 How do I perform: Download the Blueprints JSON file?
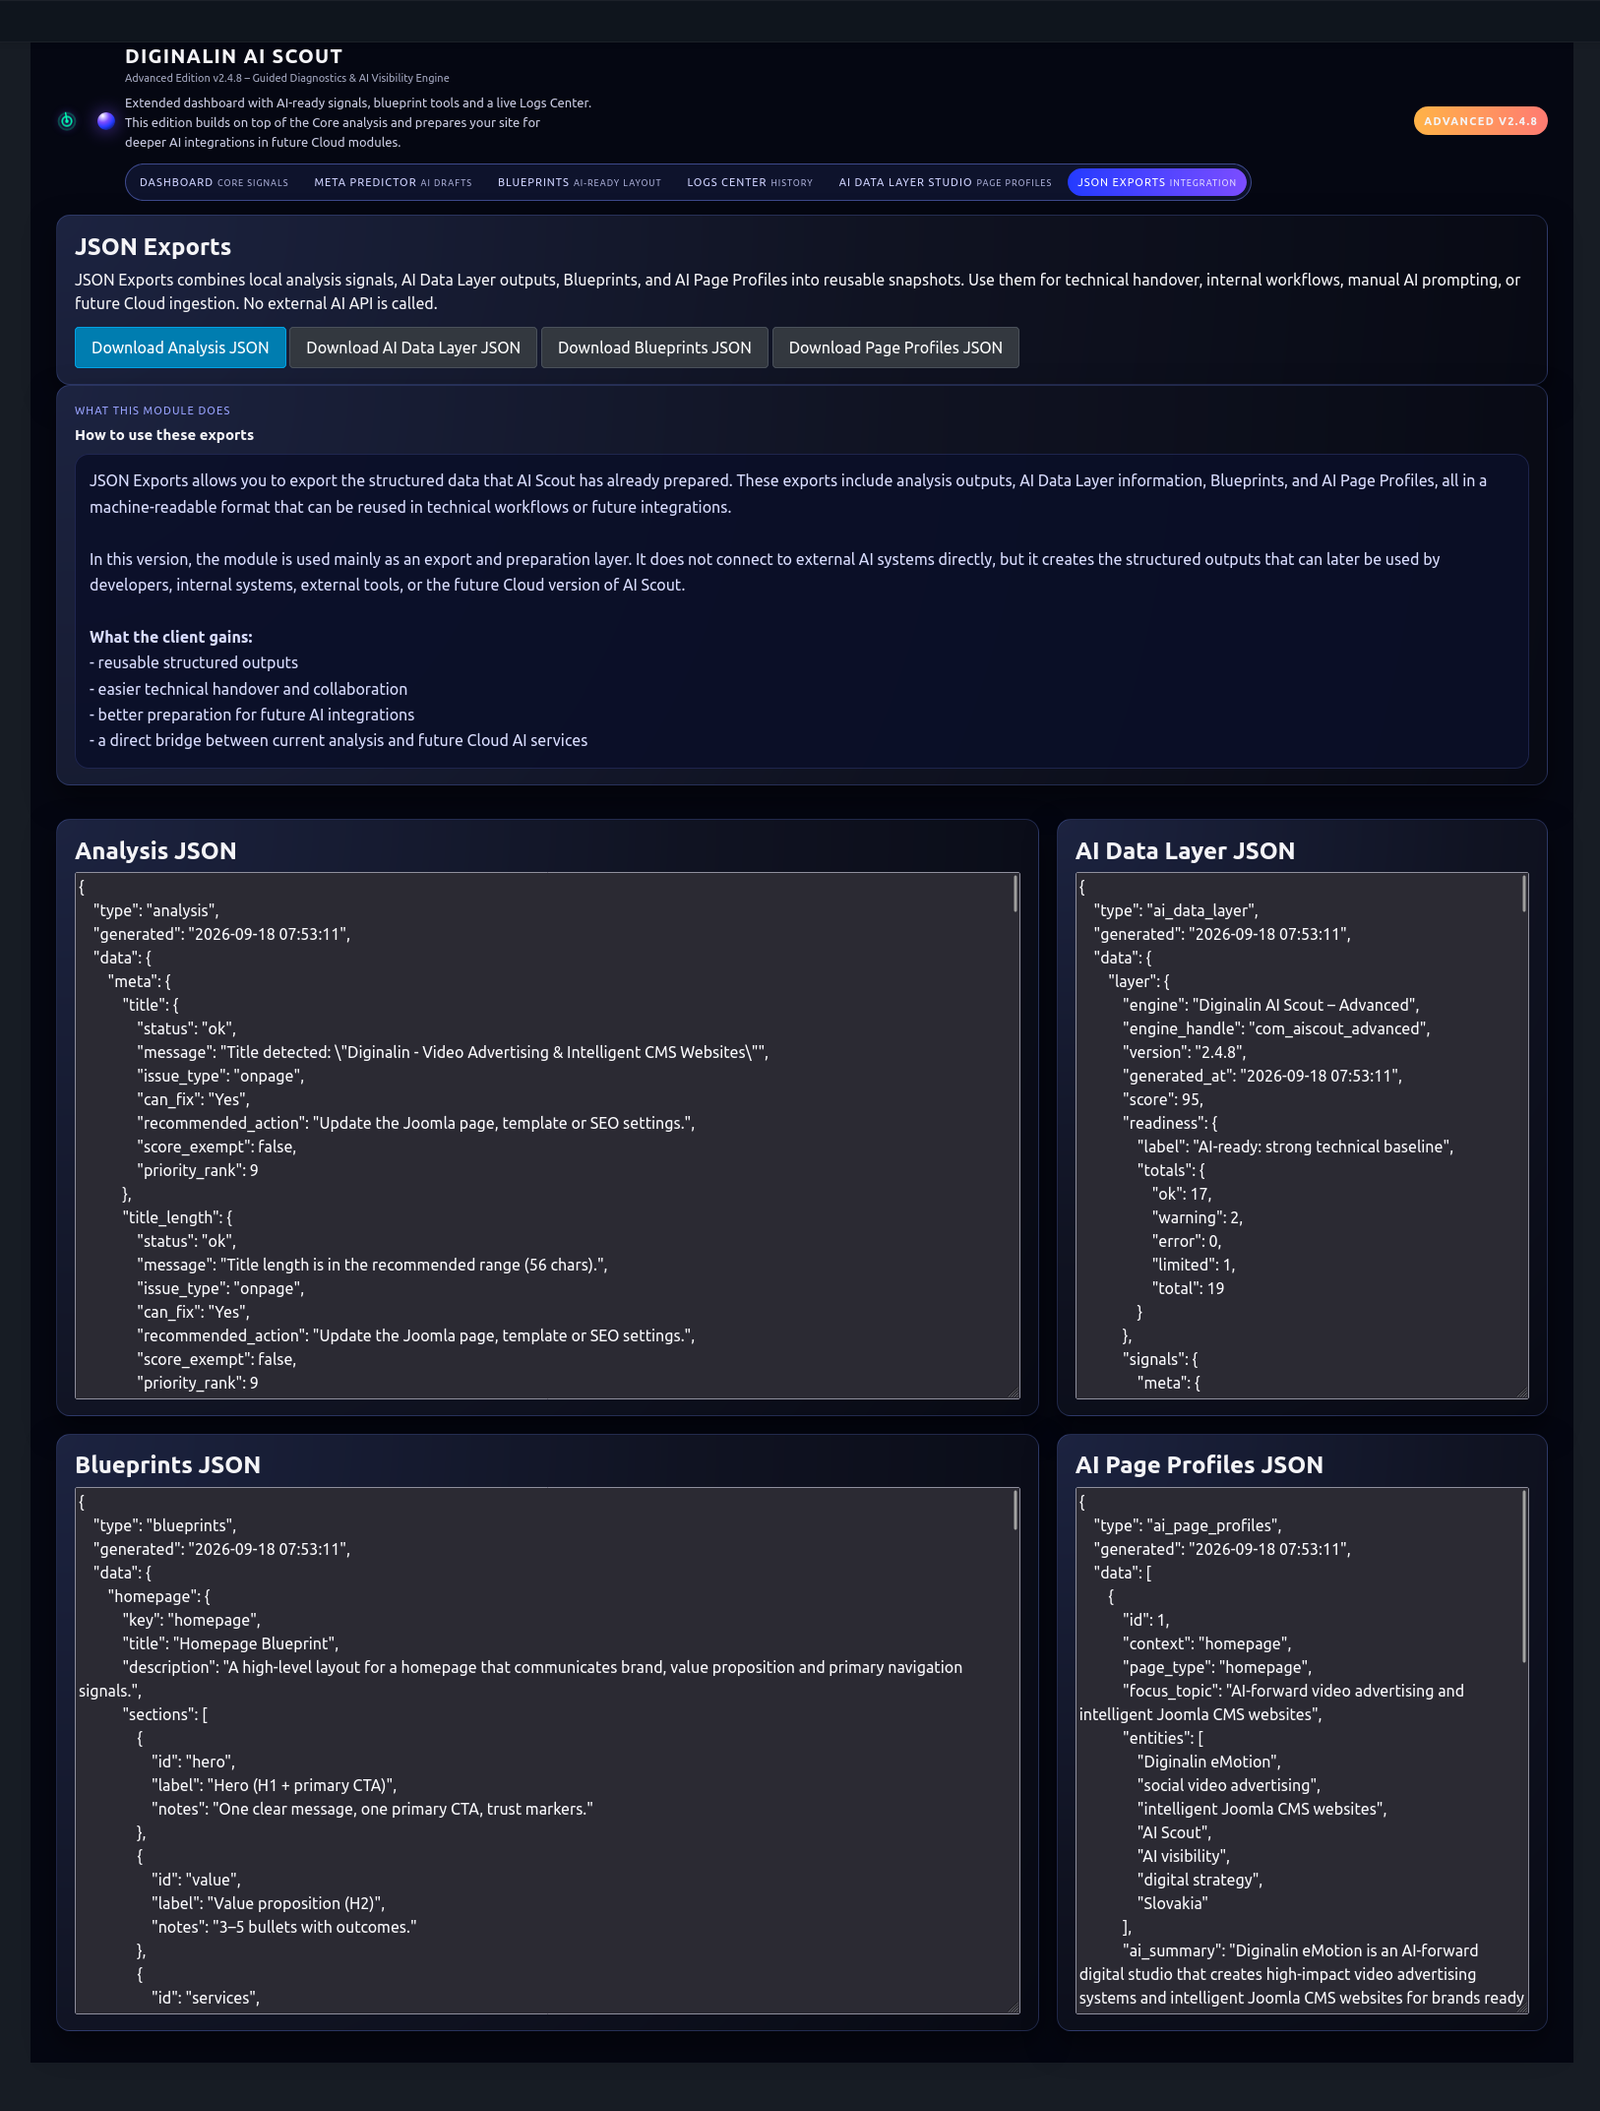pyautogui.click(x=654, y=347)
